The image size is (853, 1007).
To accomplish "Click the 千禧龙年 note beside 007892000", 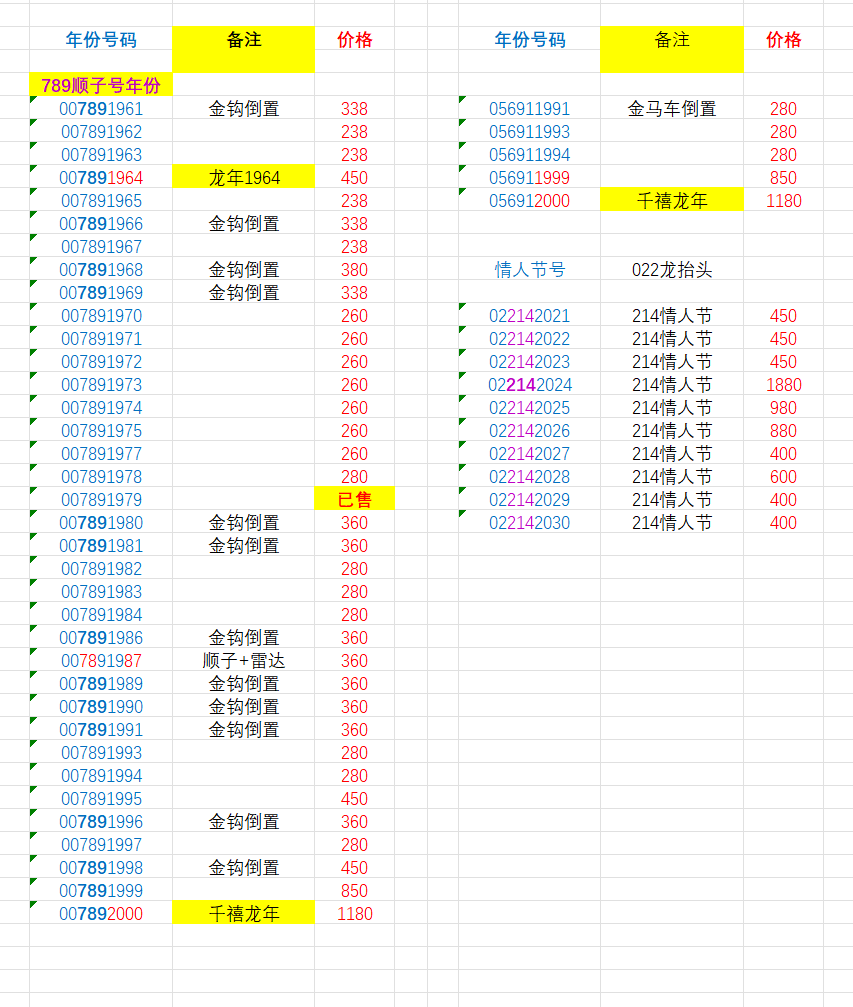I will tap(243, 914).
